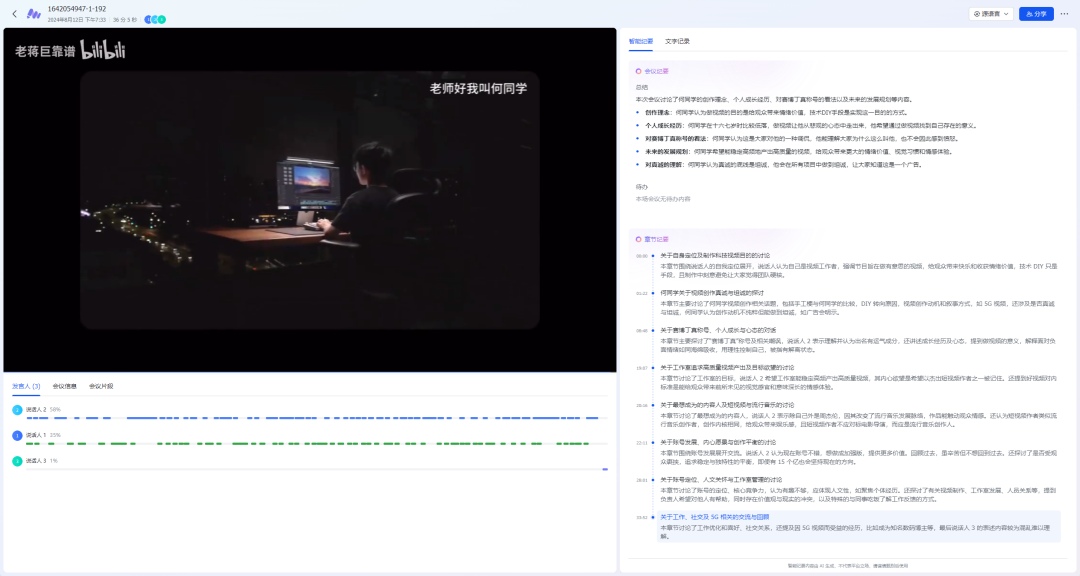The image size is (1080, 576).
Task: Click the blue 分享 share button
Action: (1036, 14)
